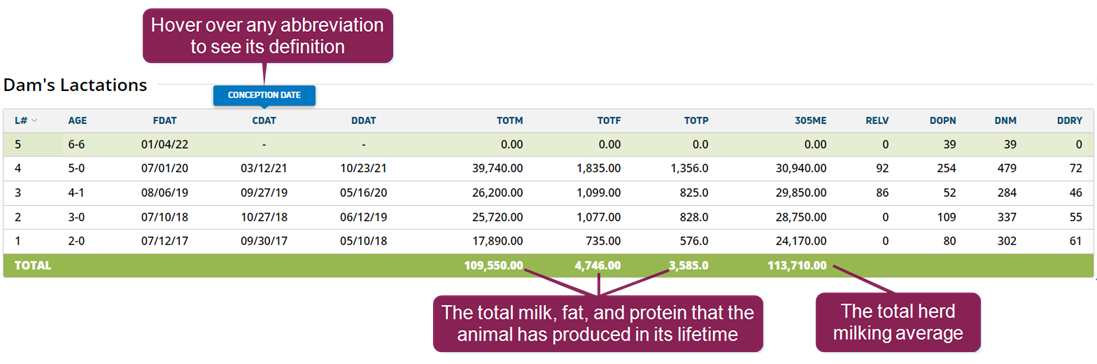Click the Conception Date tooltip
This screenshot has width=1097, height=364.
(x=264, y=95)
